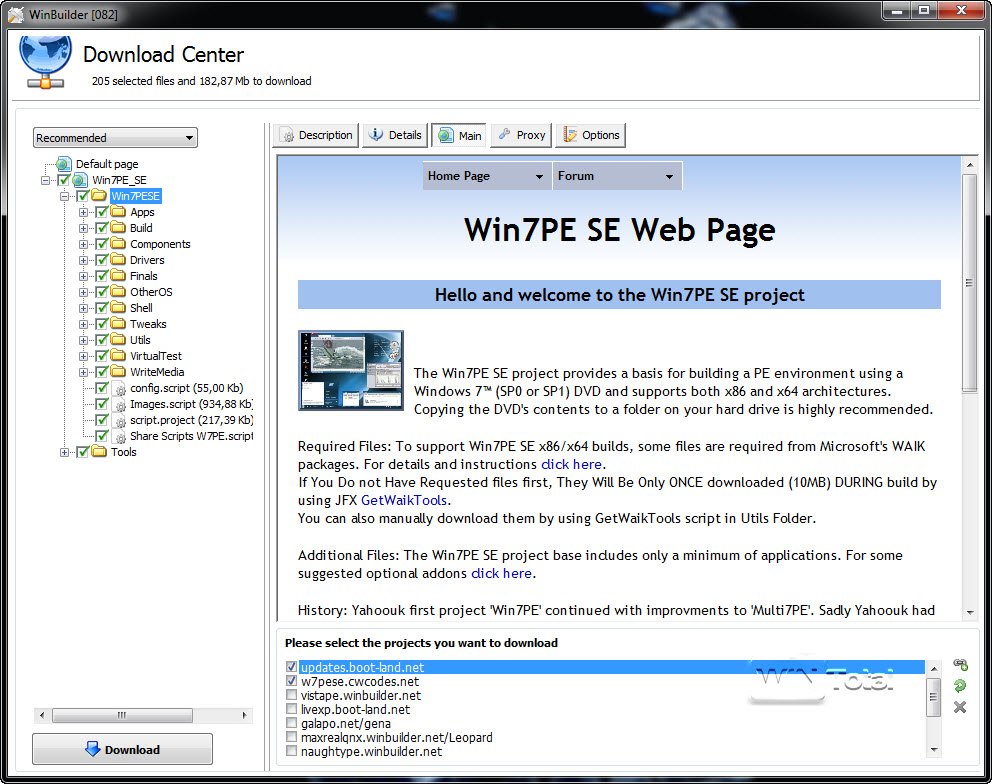This screenshot has height=784, width=992.
Task: Check naughtype.winbuilder.net project
Action: coord(291,751)
